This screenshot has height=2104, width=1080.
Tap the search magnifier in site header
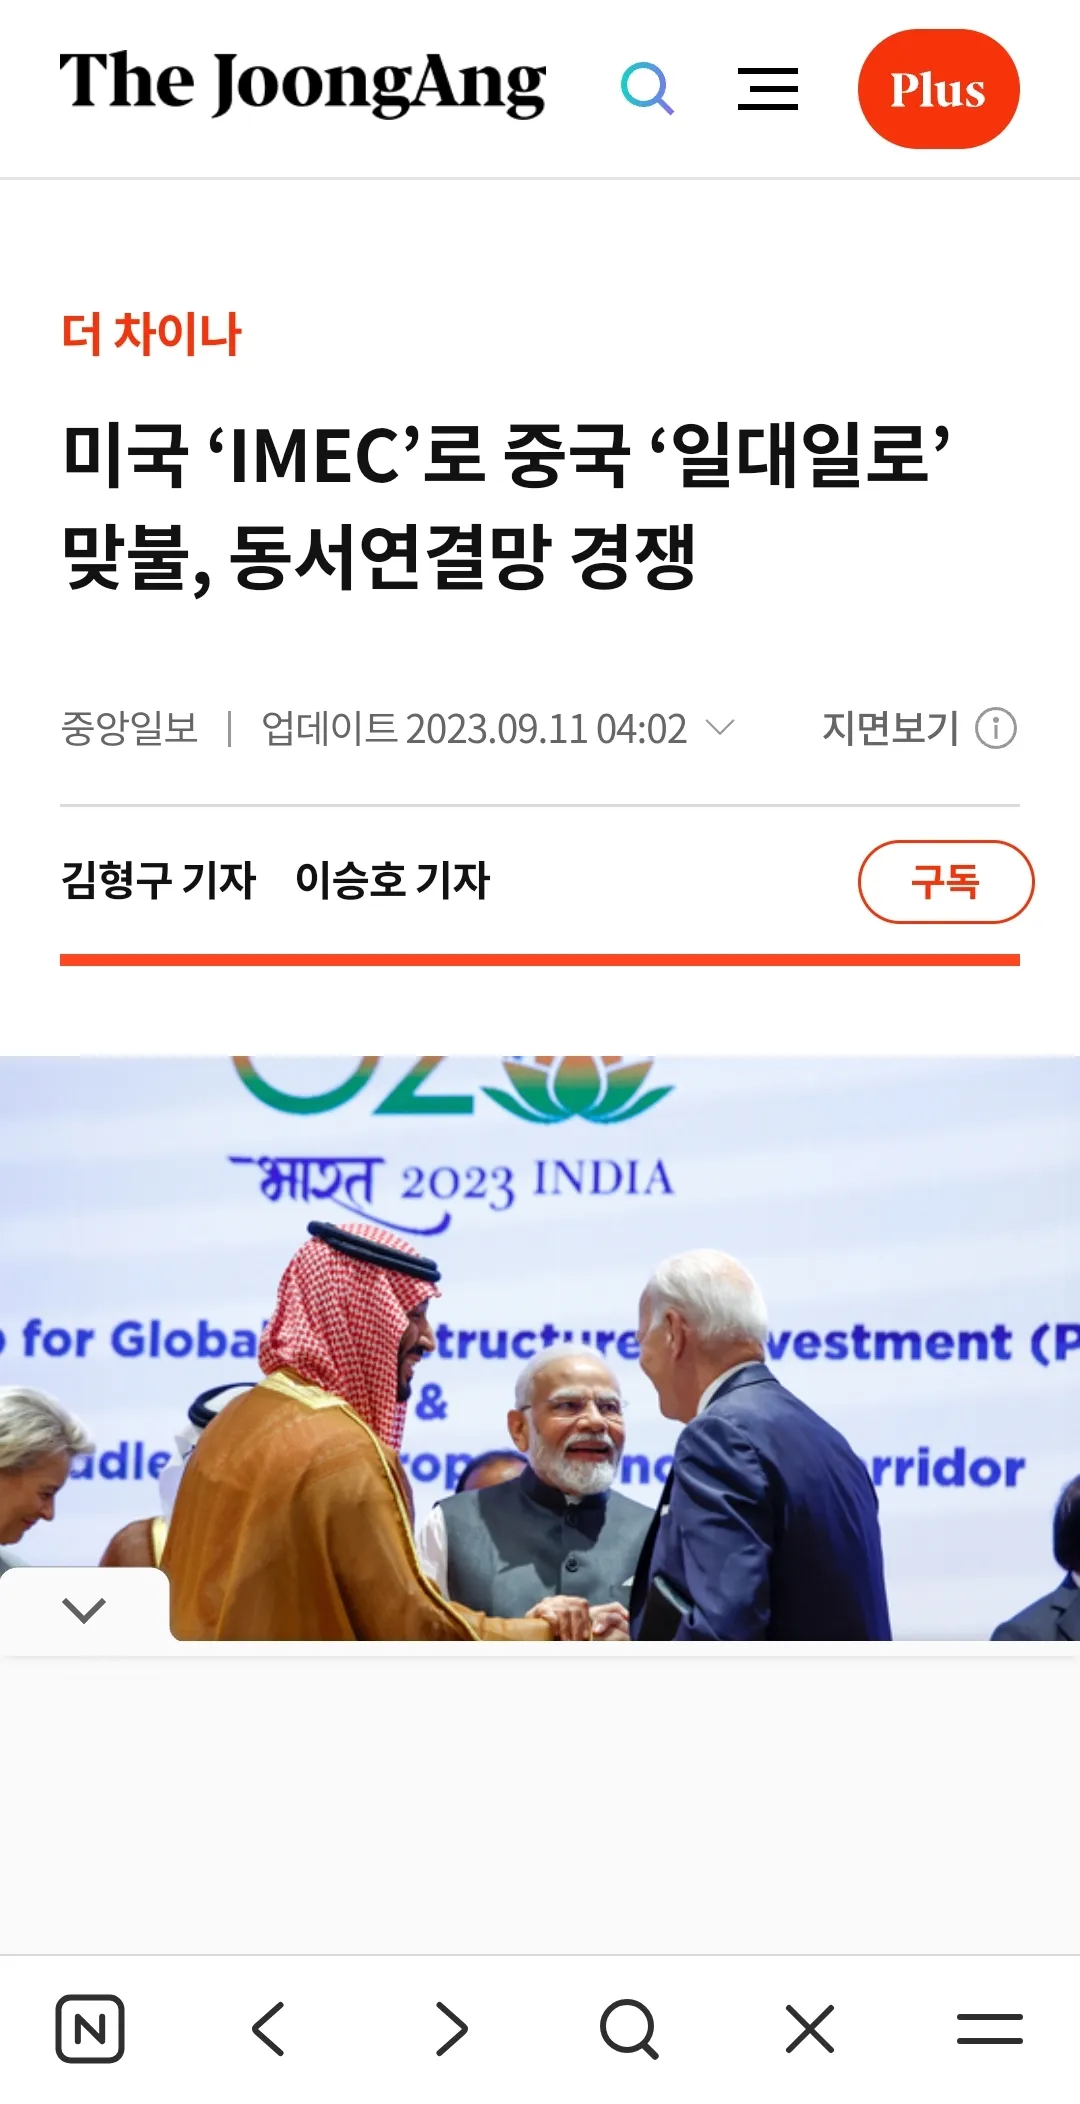click(x=647, y=89)
